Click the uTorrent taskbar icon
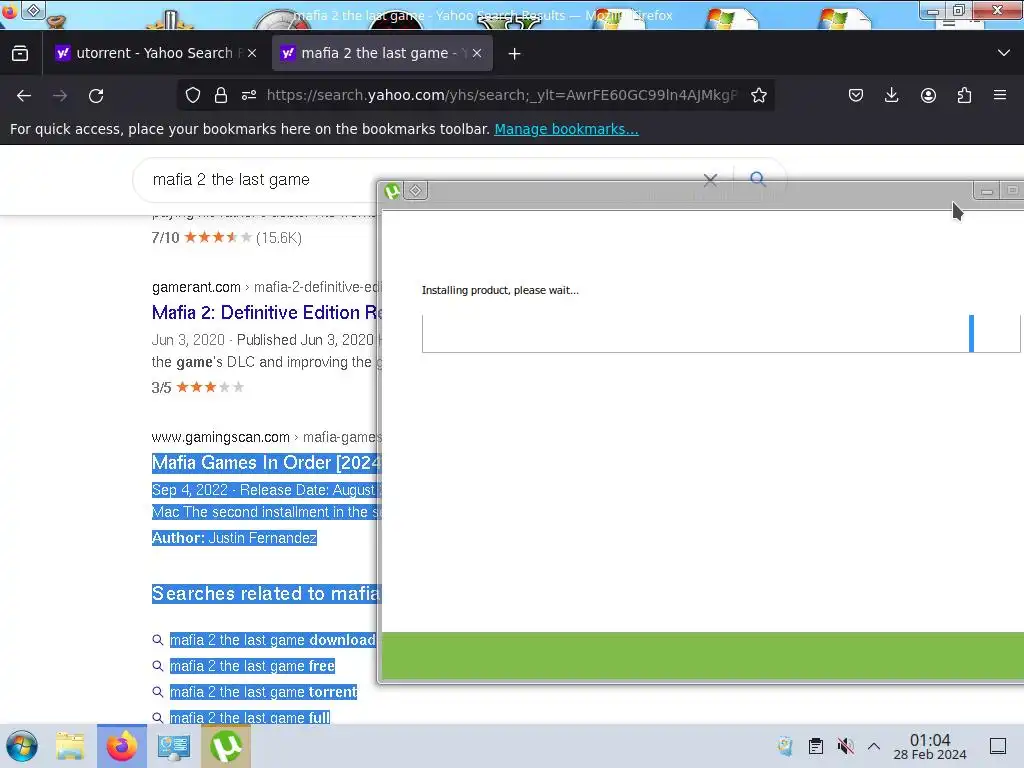Image resolution: width=1024 pixels, height=768 pixels. pos(226,746)
